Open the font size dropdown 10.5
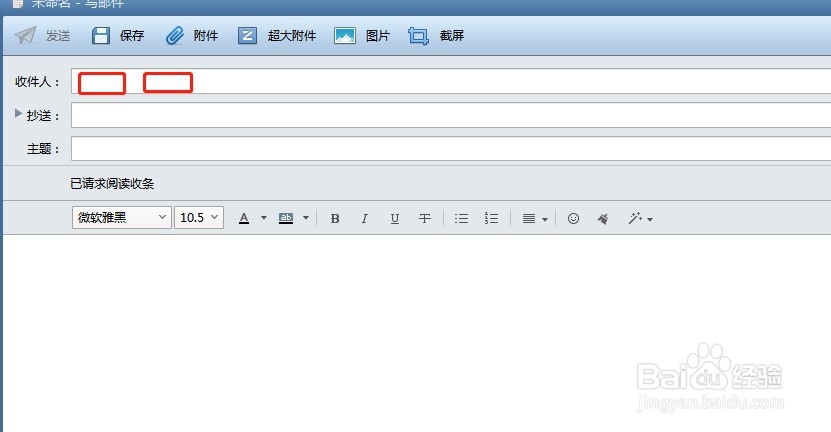The height and width of the screenshot is (432, 831). (199, 217)
